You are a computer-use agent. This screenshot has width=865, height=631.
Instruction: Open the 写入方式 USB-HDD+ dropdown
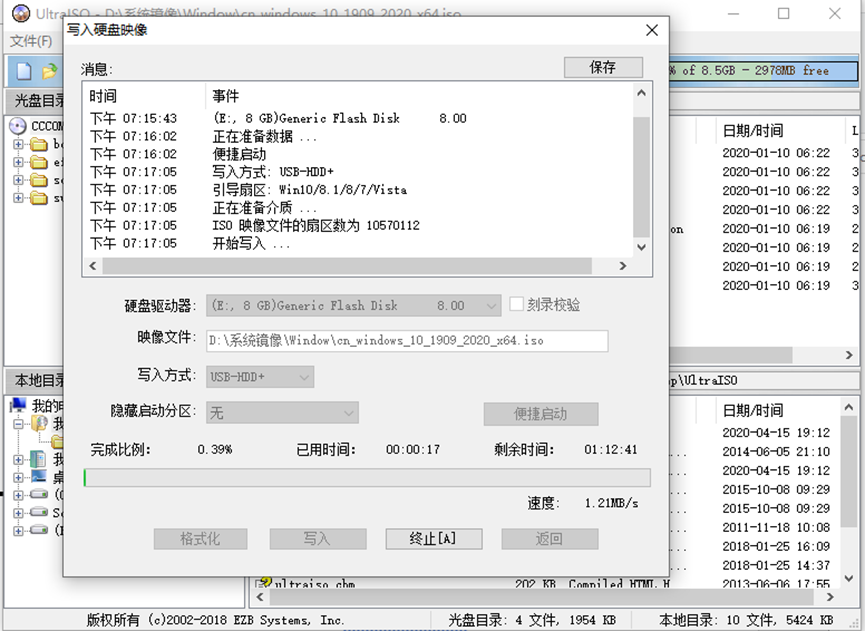click(x=260, y=377)
